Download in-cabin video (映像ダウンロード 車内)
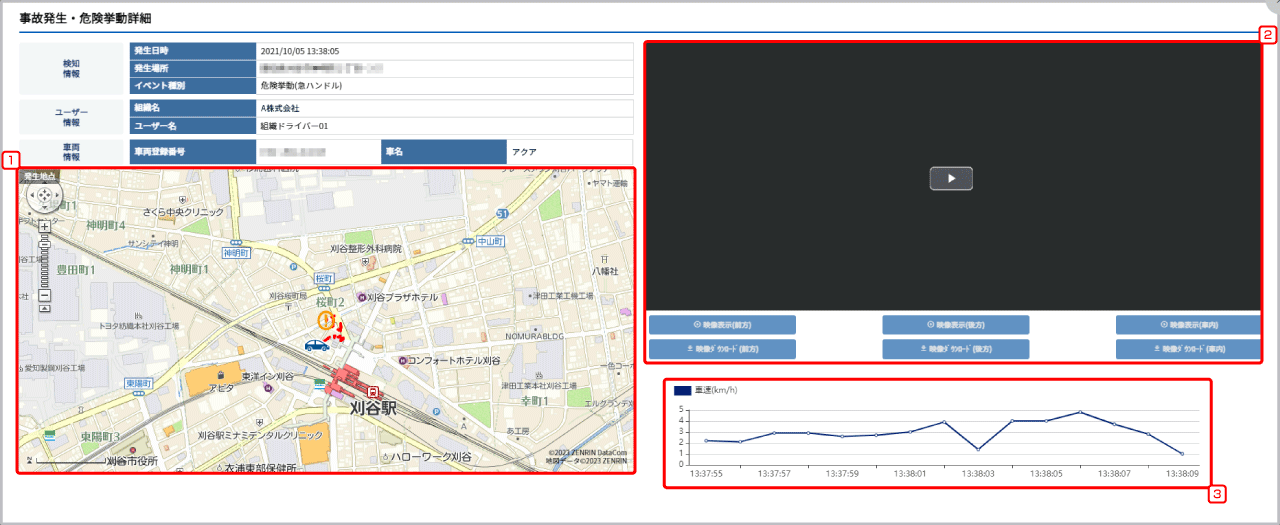This screenshot has height=525, width=1280. click(1187, 349)
